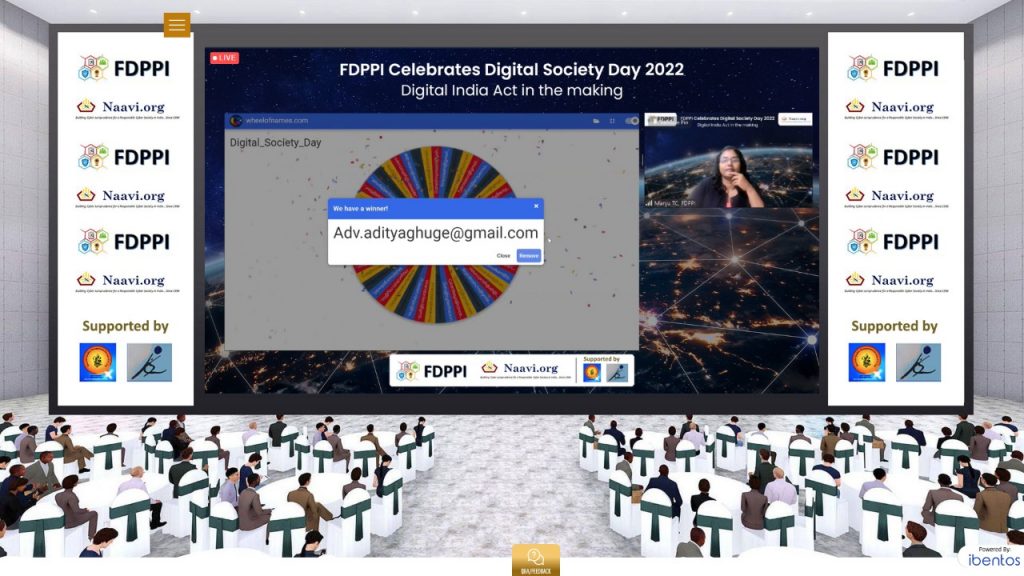Click the FDPPI logo below the wheel window

[432, 371]
